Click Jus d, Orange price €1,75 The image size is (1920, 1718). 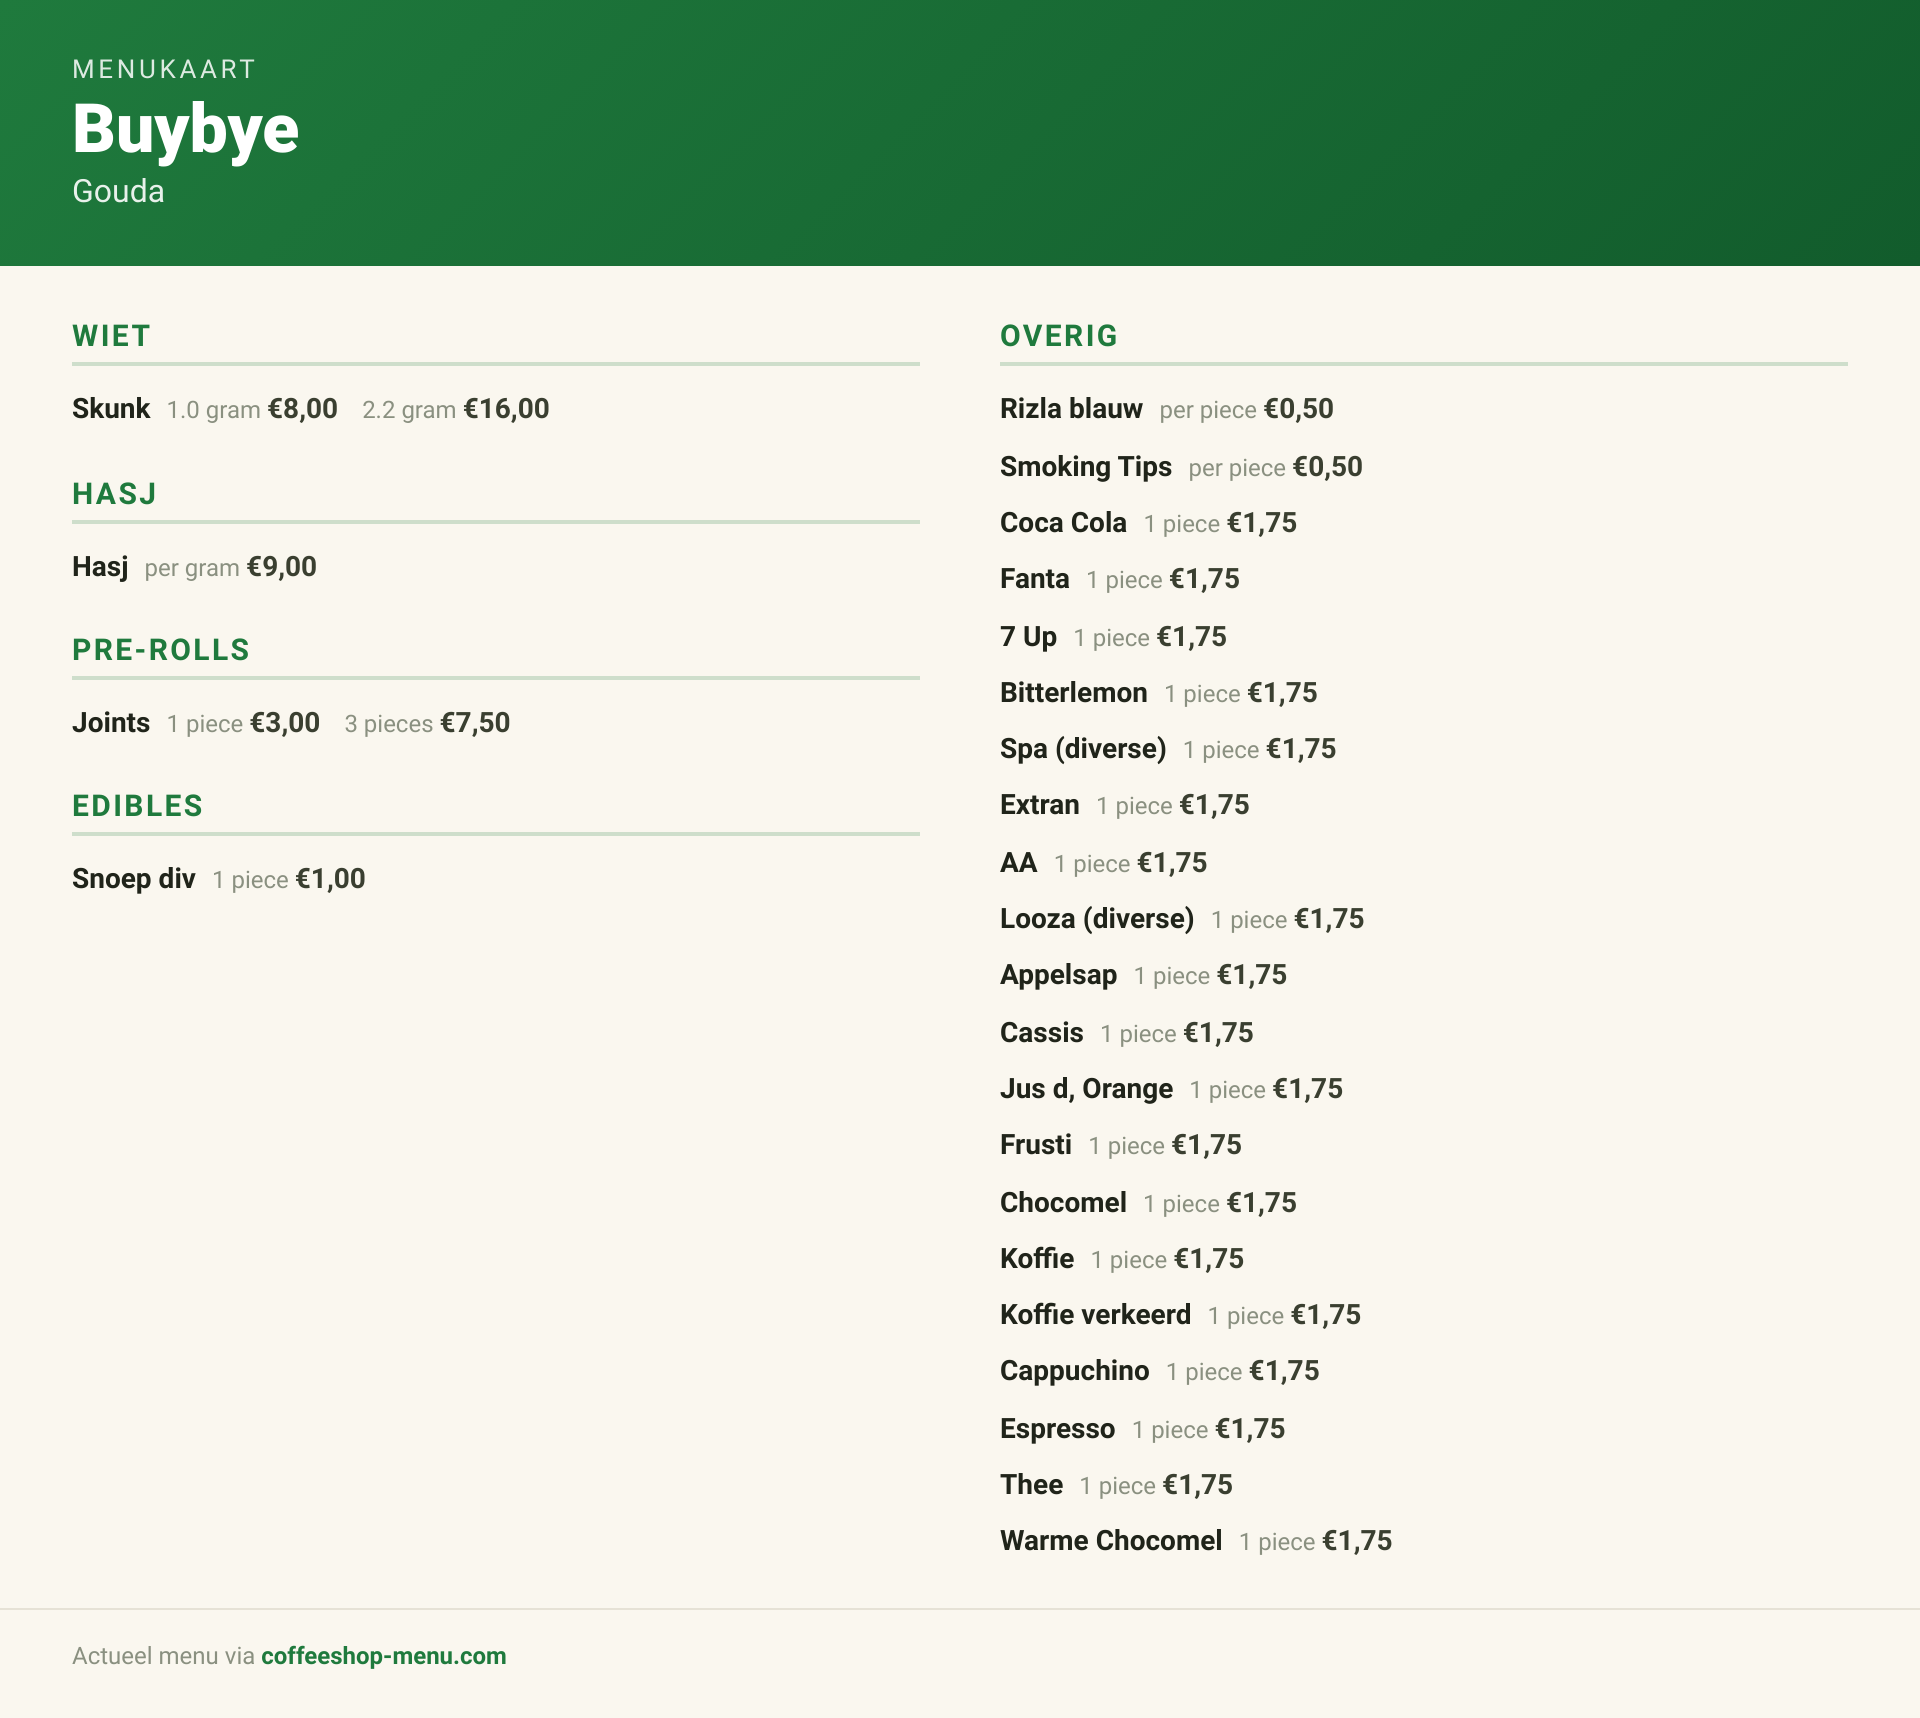1308,1089
